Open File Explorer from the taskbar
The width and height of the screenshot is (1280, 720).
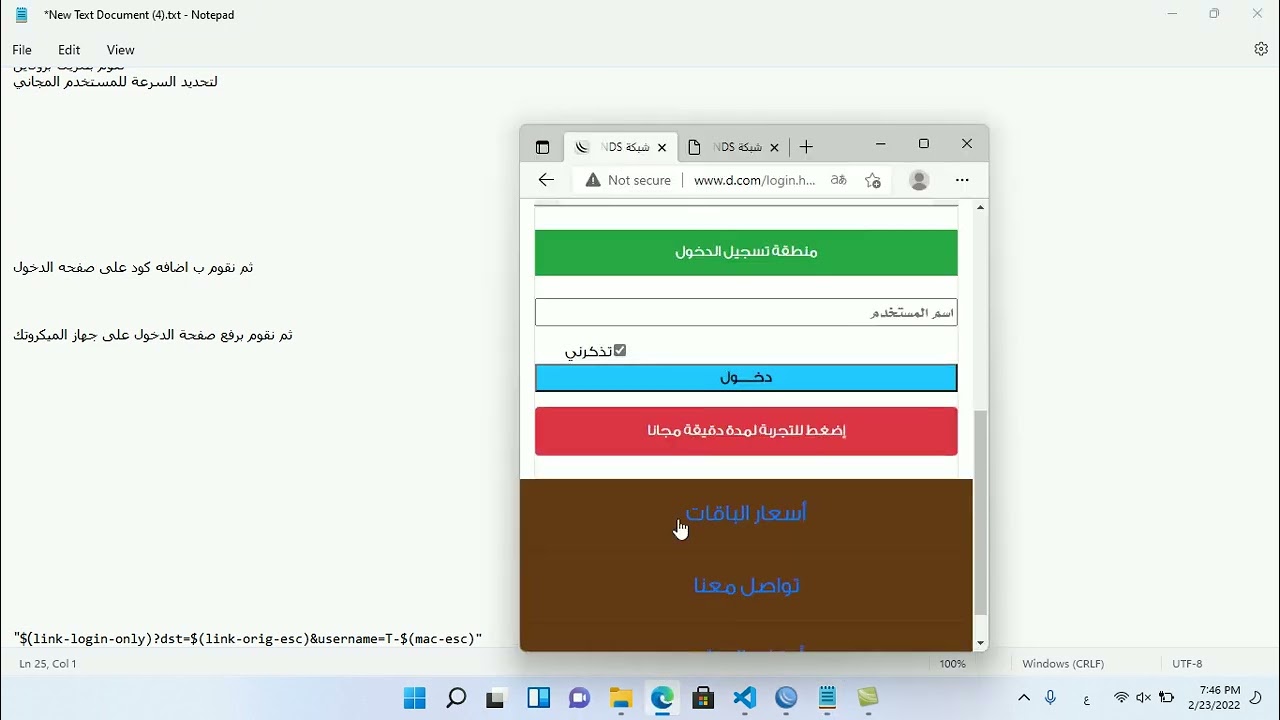point(621,698)
